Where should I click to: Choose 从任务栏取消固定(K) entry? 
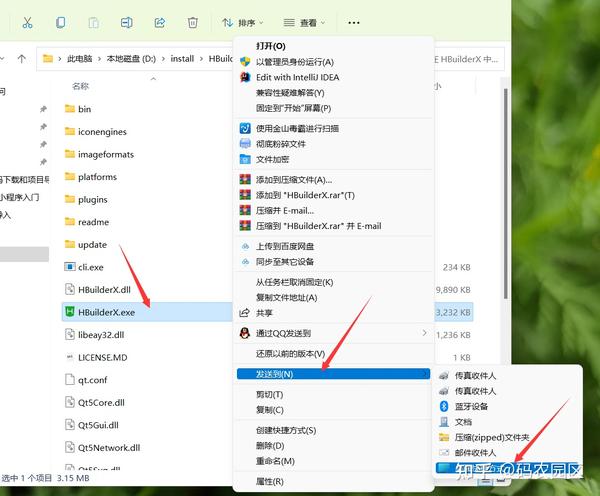334,282
